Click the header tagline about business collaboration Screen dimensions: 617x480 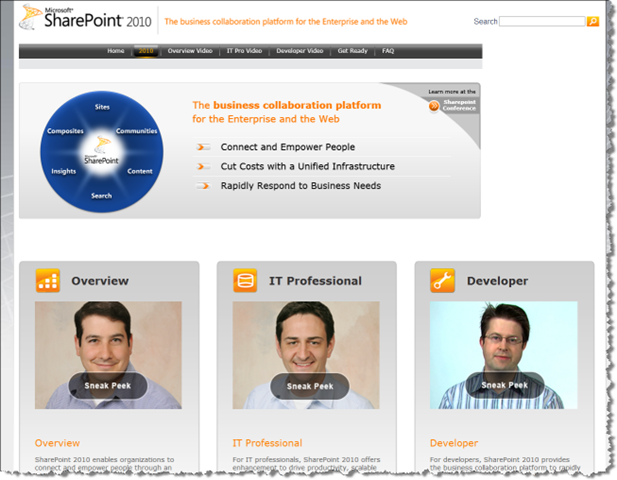point(286,22)
